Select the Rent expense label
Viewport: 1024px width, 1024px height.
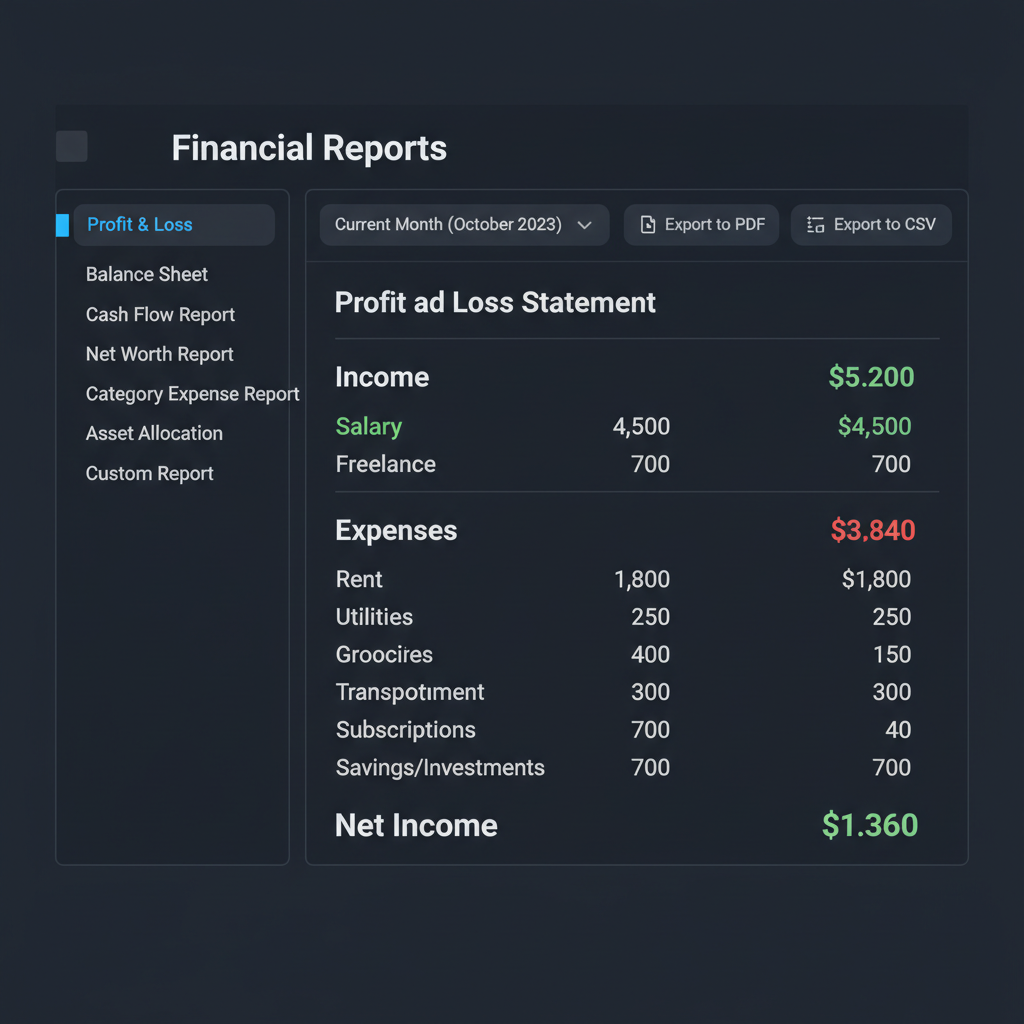coord(359,579)
